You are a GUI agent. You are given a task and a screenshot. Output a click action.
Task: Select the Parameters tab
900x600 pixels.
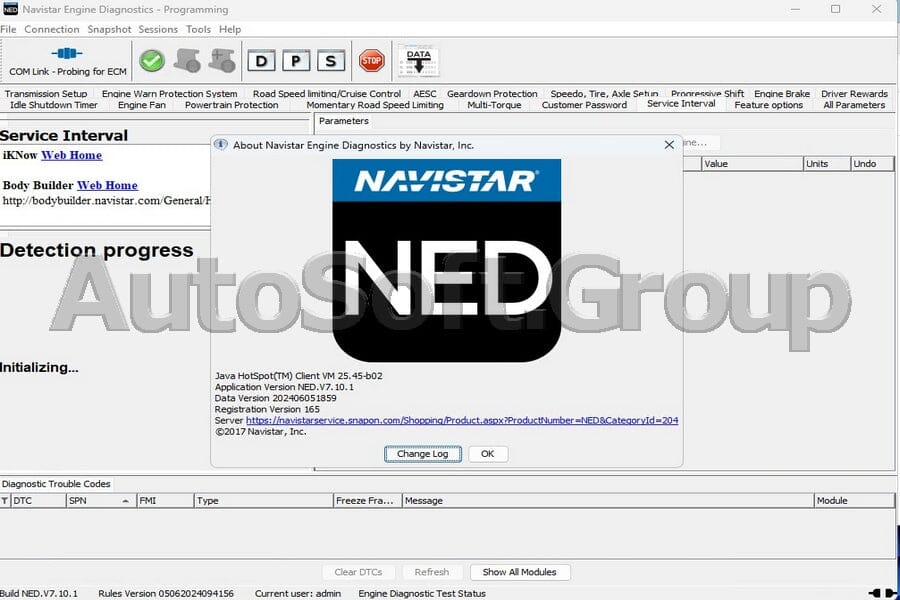point(343,120)
